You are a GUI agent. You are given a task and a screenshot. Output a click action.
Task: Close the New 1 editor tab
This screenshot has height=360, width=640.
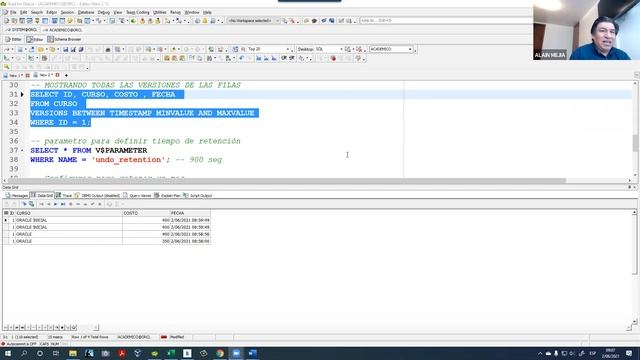27,76
